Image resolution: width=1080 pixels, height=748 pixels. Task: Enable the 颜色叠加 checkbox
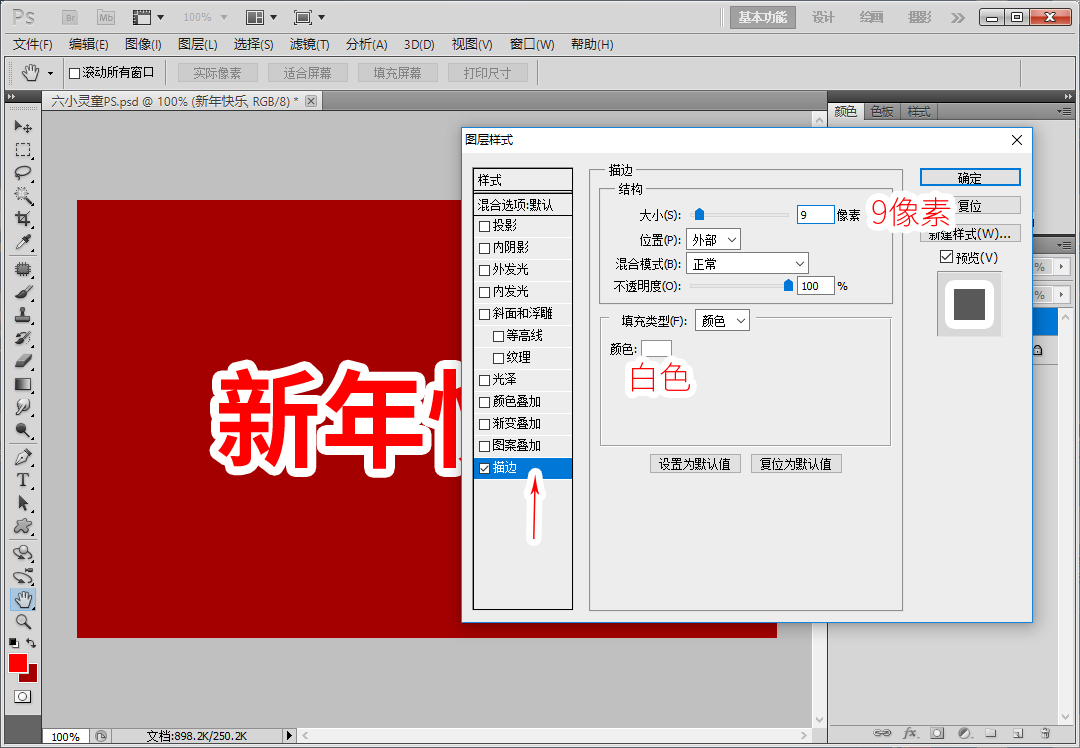click(484, 402)
